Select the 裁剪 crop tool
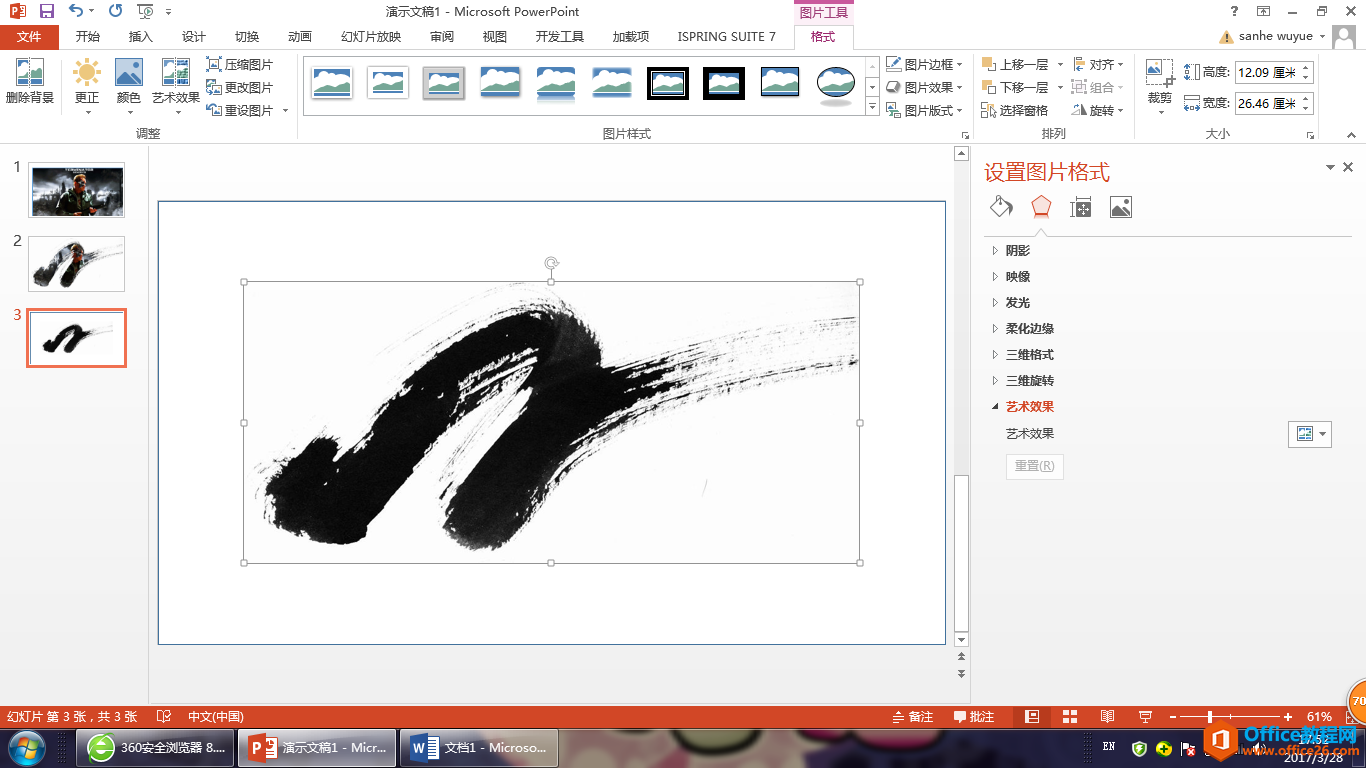The image size is (1366, 768). coord(1159,75)
